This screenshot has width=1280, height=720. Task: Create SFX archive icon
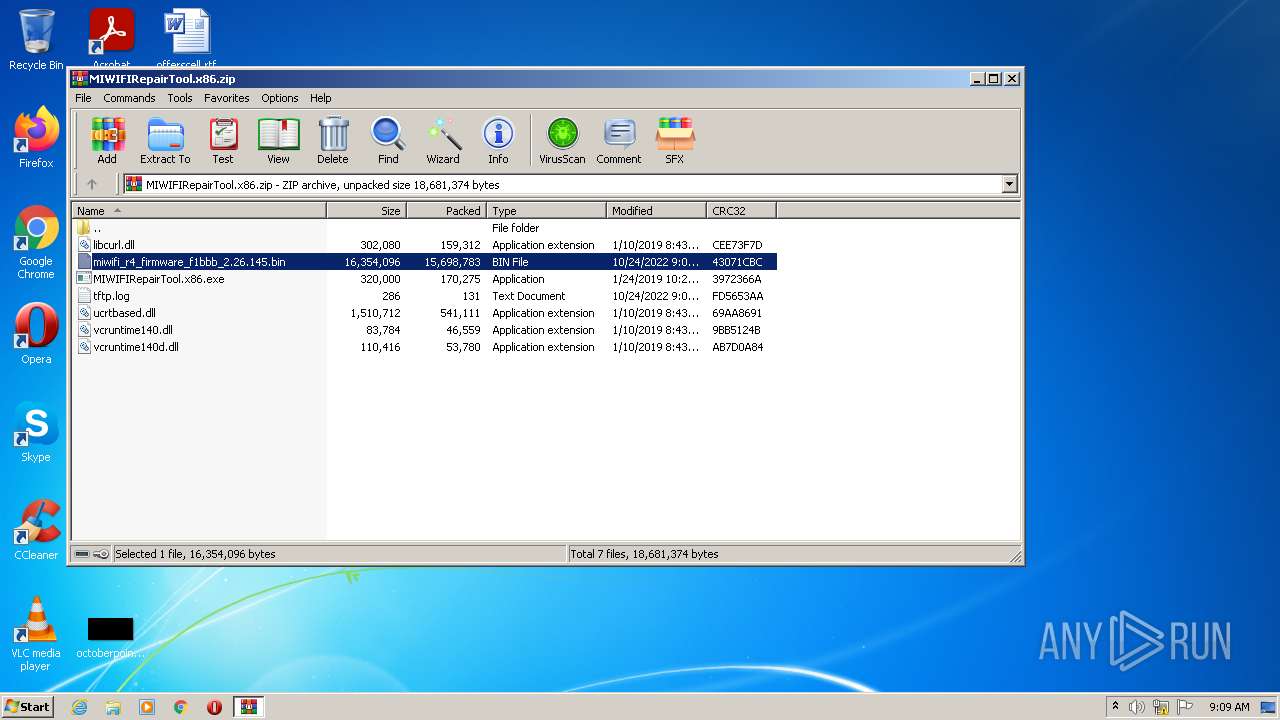coord(675,140)
